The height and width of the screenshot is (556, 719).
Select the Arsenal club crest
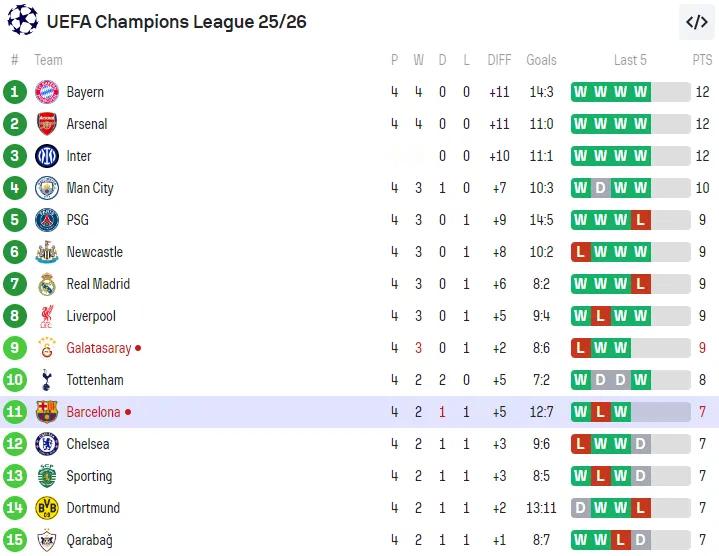point(47,124)
